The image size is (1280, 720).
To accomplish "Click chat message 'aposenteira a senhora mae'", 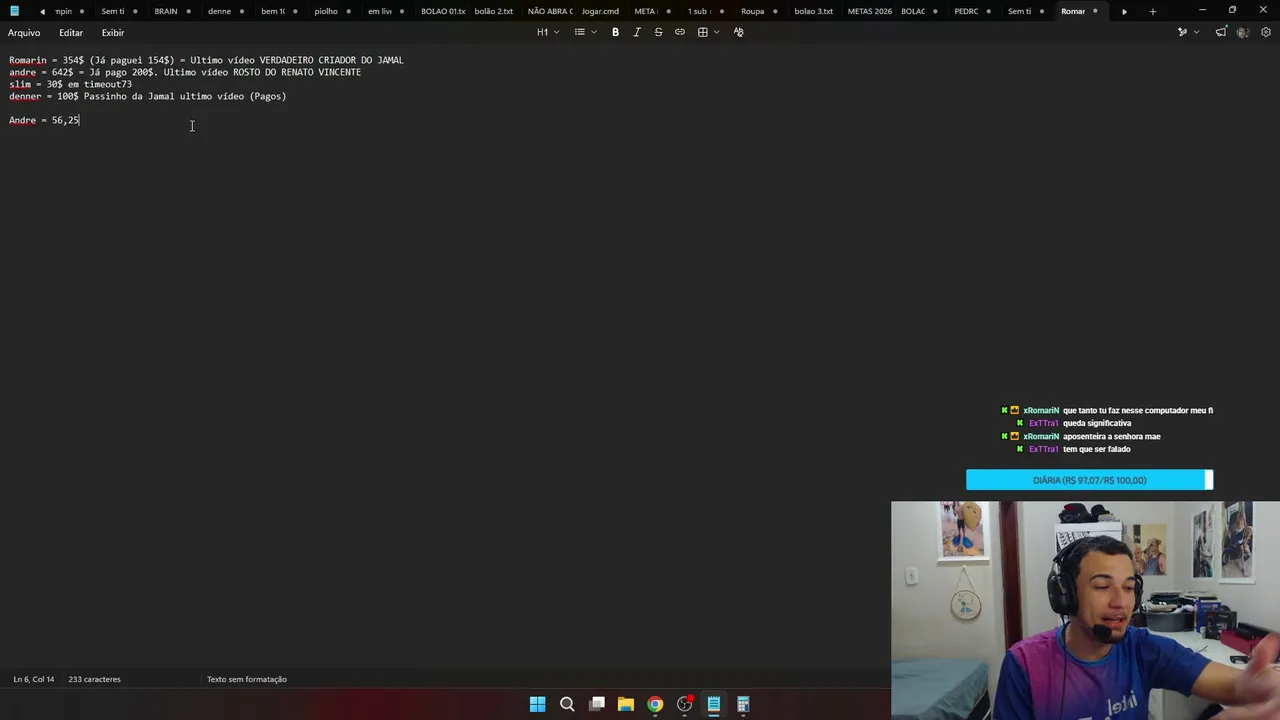I will click(1112, 436).
